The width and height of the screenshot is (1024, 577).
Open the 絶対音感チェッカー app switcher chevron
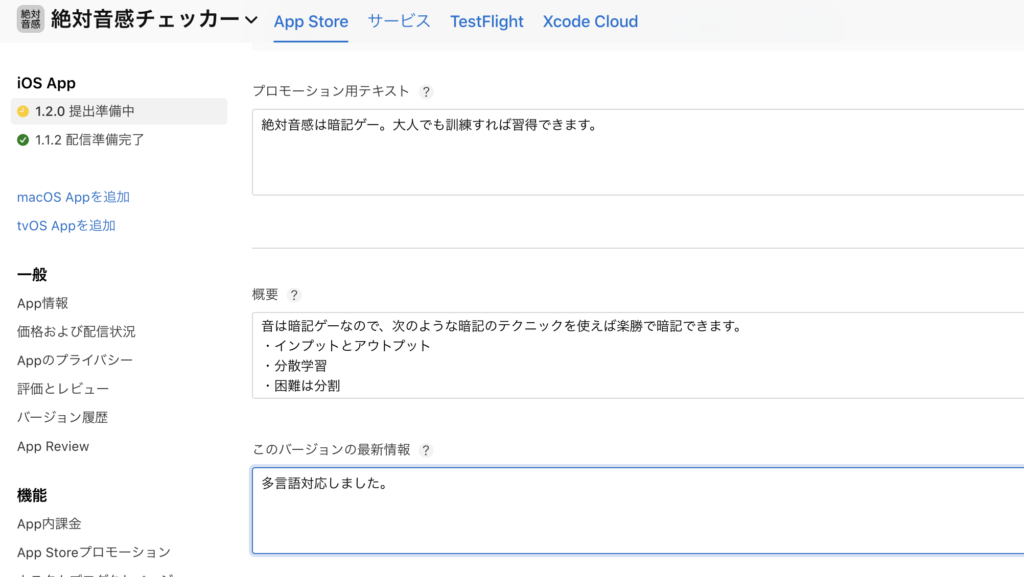pyautogui.click(x=251, y=20)
